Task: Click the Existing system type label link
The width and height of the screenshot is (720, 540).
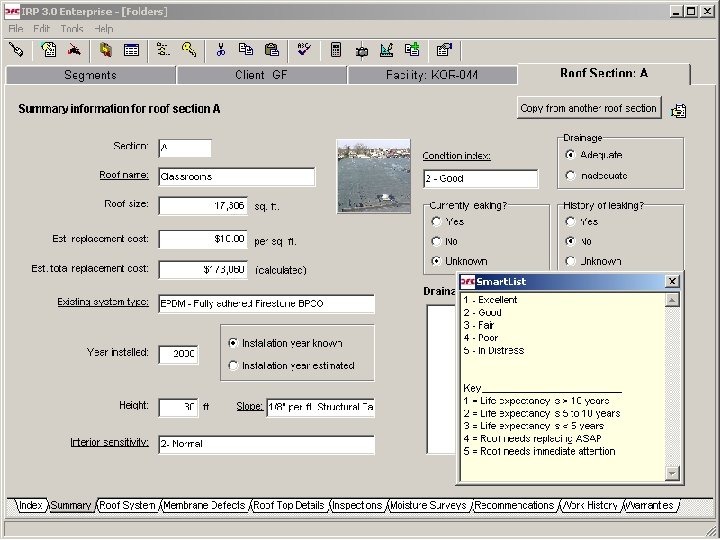Action: tap(110, 302)
